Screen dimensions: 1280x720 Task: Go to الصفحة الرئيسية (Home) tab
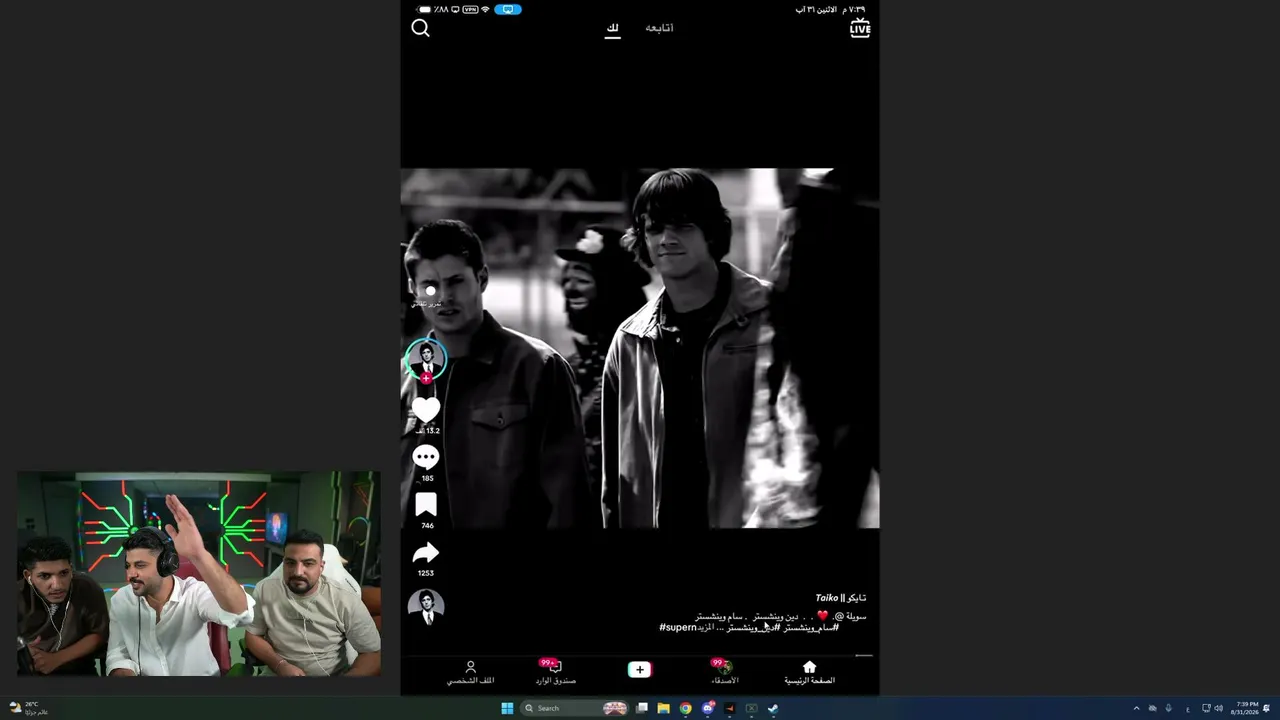tap(809, 673)
